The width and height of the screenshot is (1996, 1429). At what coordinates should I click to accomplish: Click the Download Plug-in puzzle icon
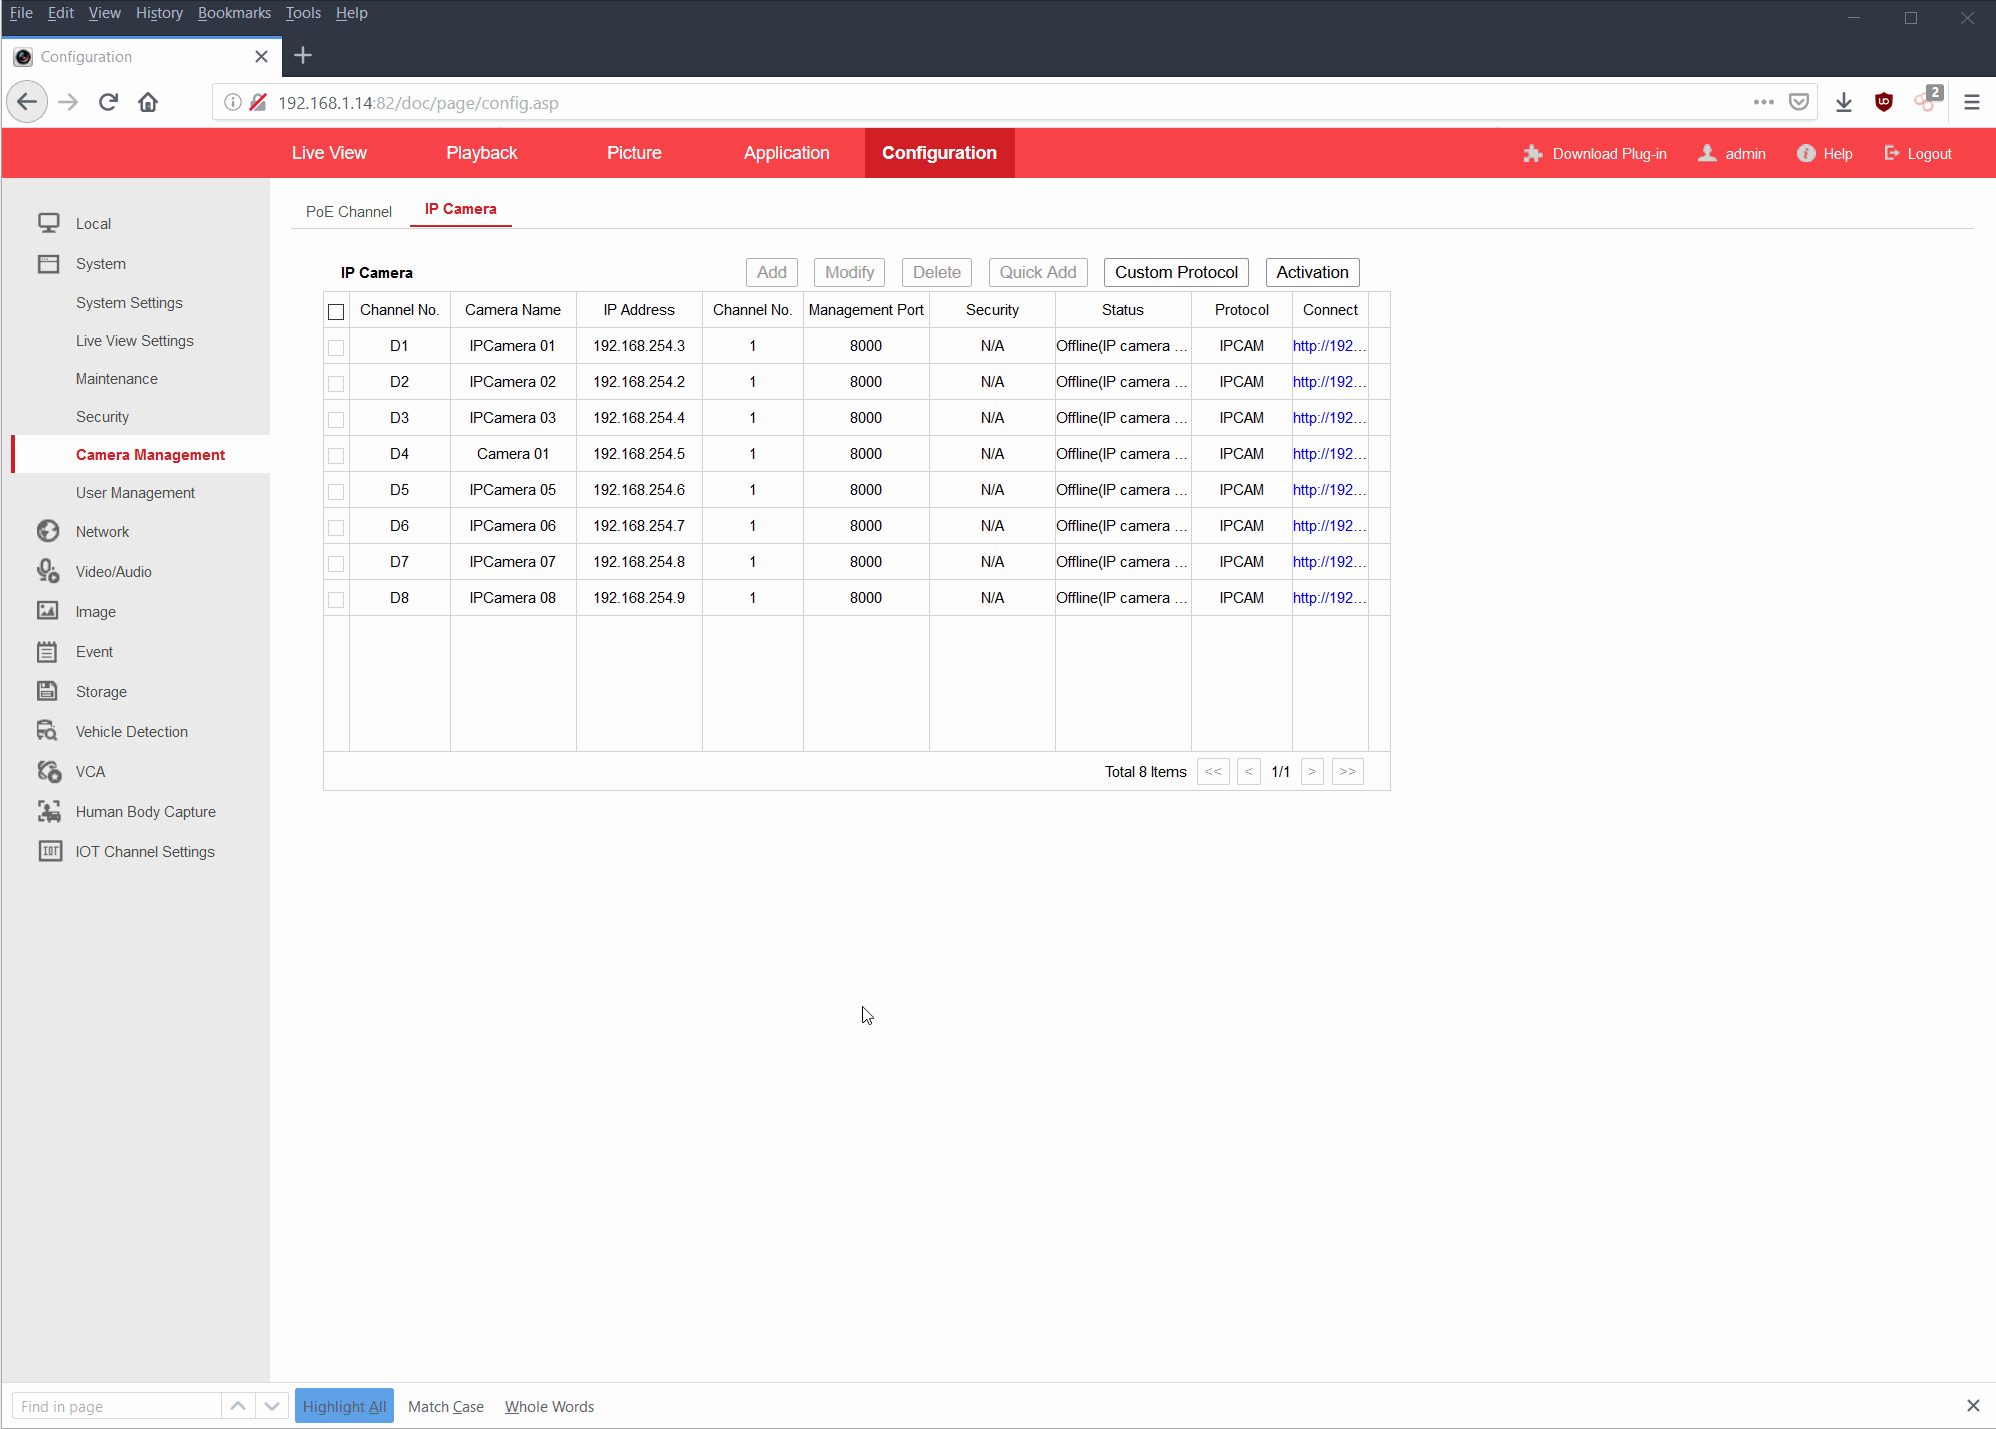1532,153
